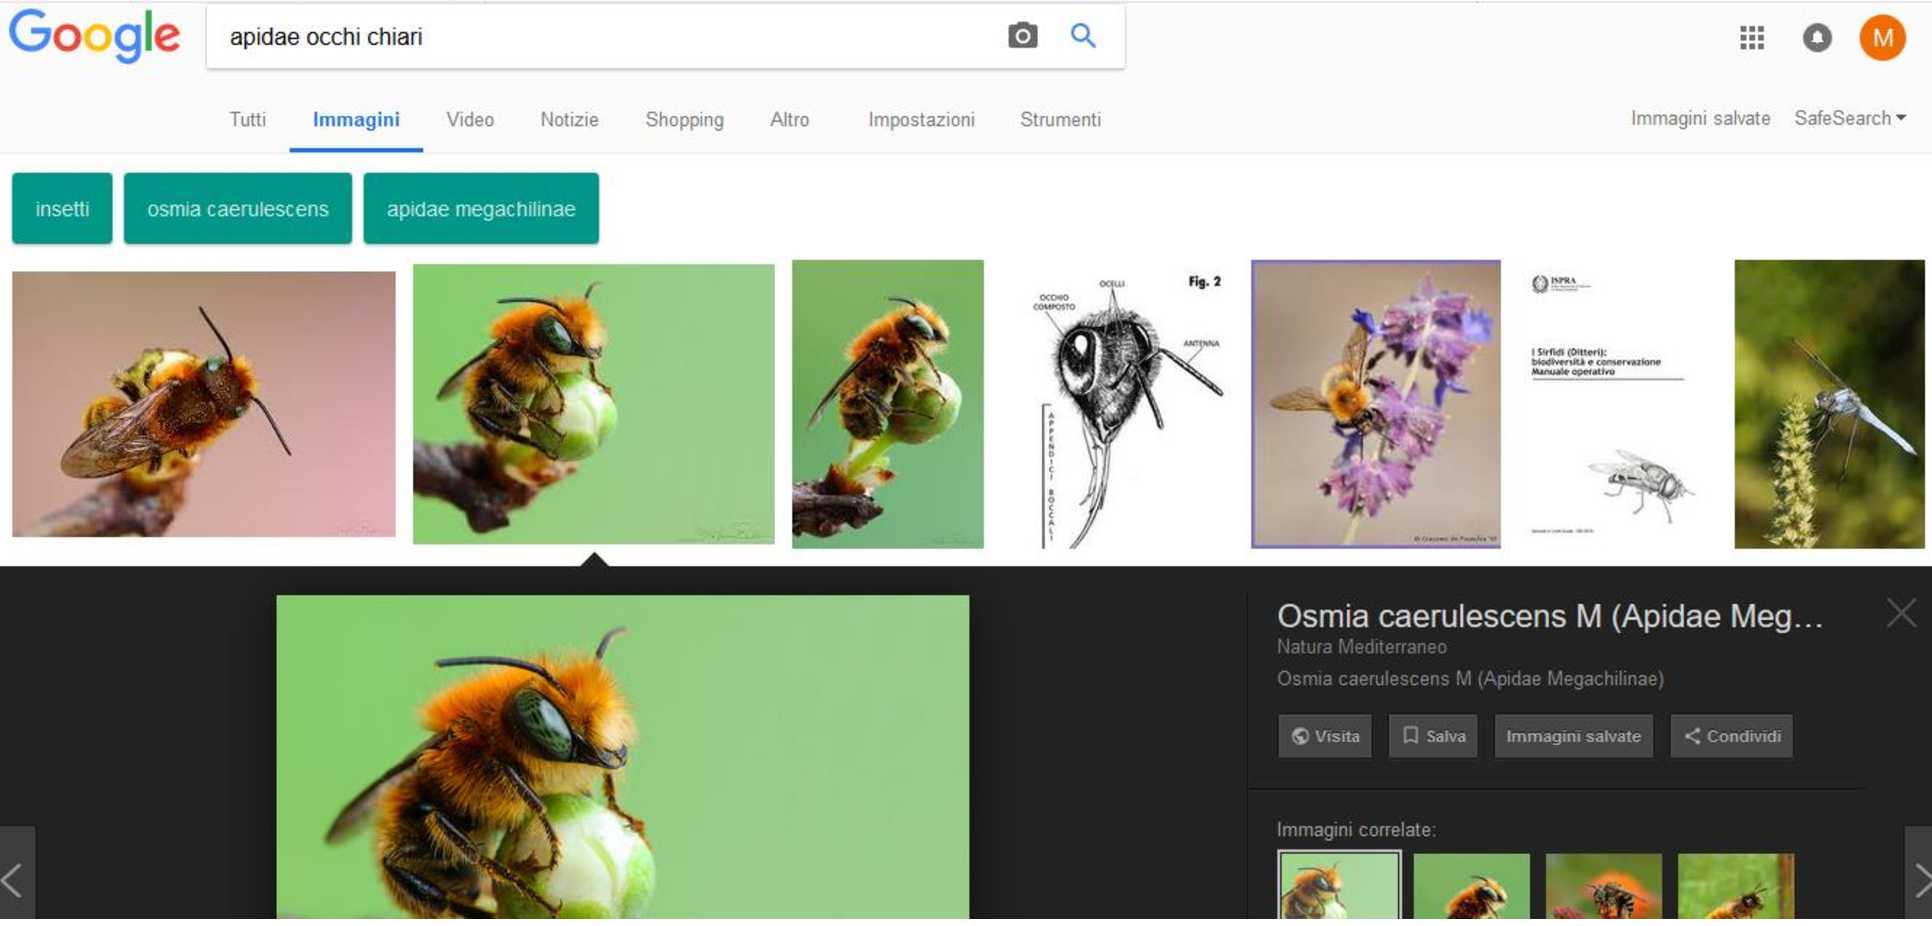Image resolution: width=1932 pixels, height=926 pixels.
Task: Open Immagini salvate link in header
Action: [x=1700, y=118]
